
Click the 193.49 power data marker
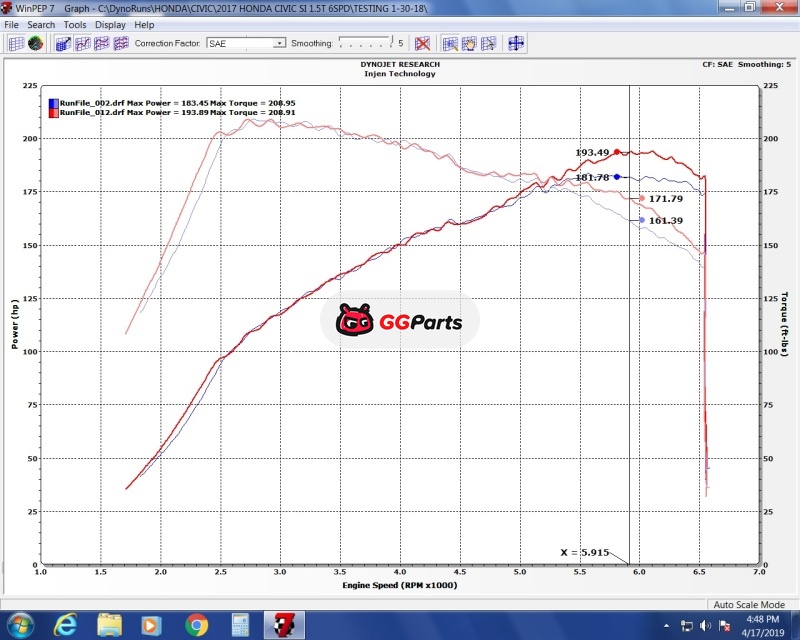coord(617,152)
